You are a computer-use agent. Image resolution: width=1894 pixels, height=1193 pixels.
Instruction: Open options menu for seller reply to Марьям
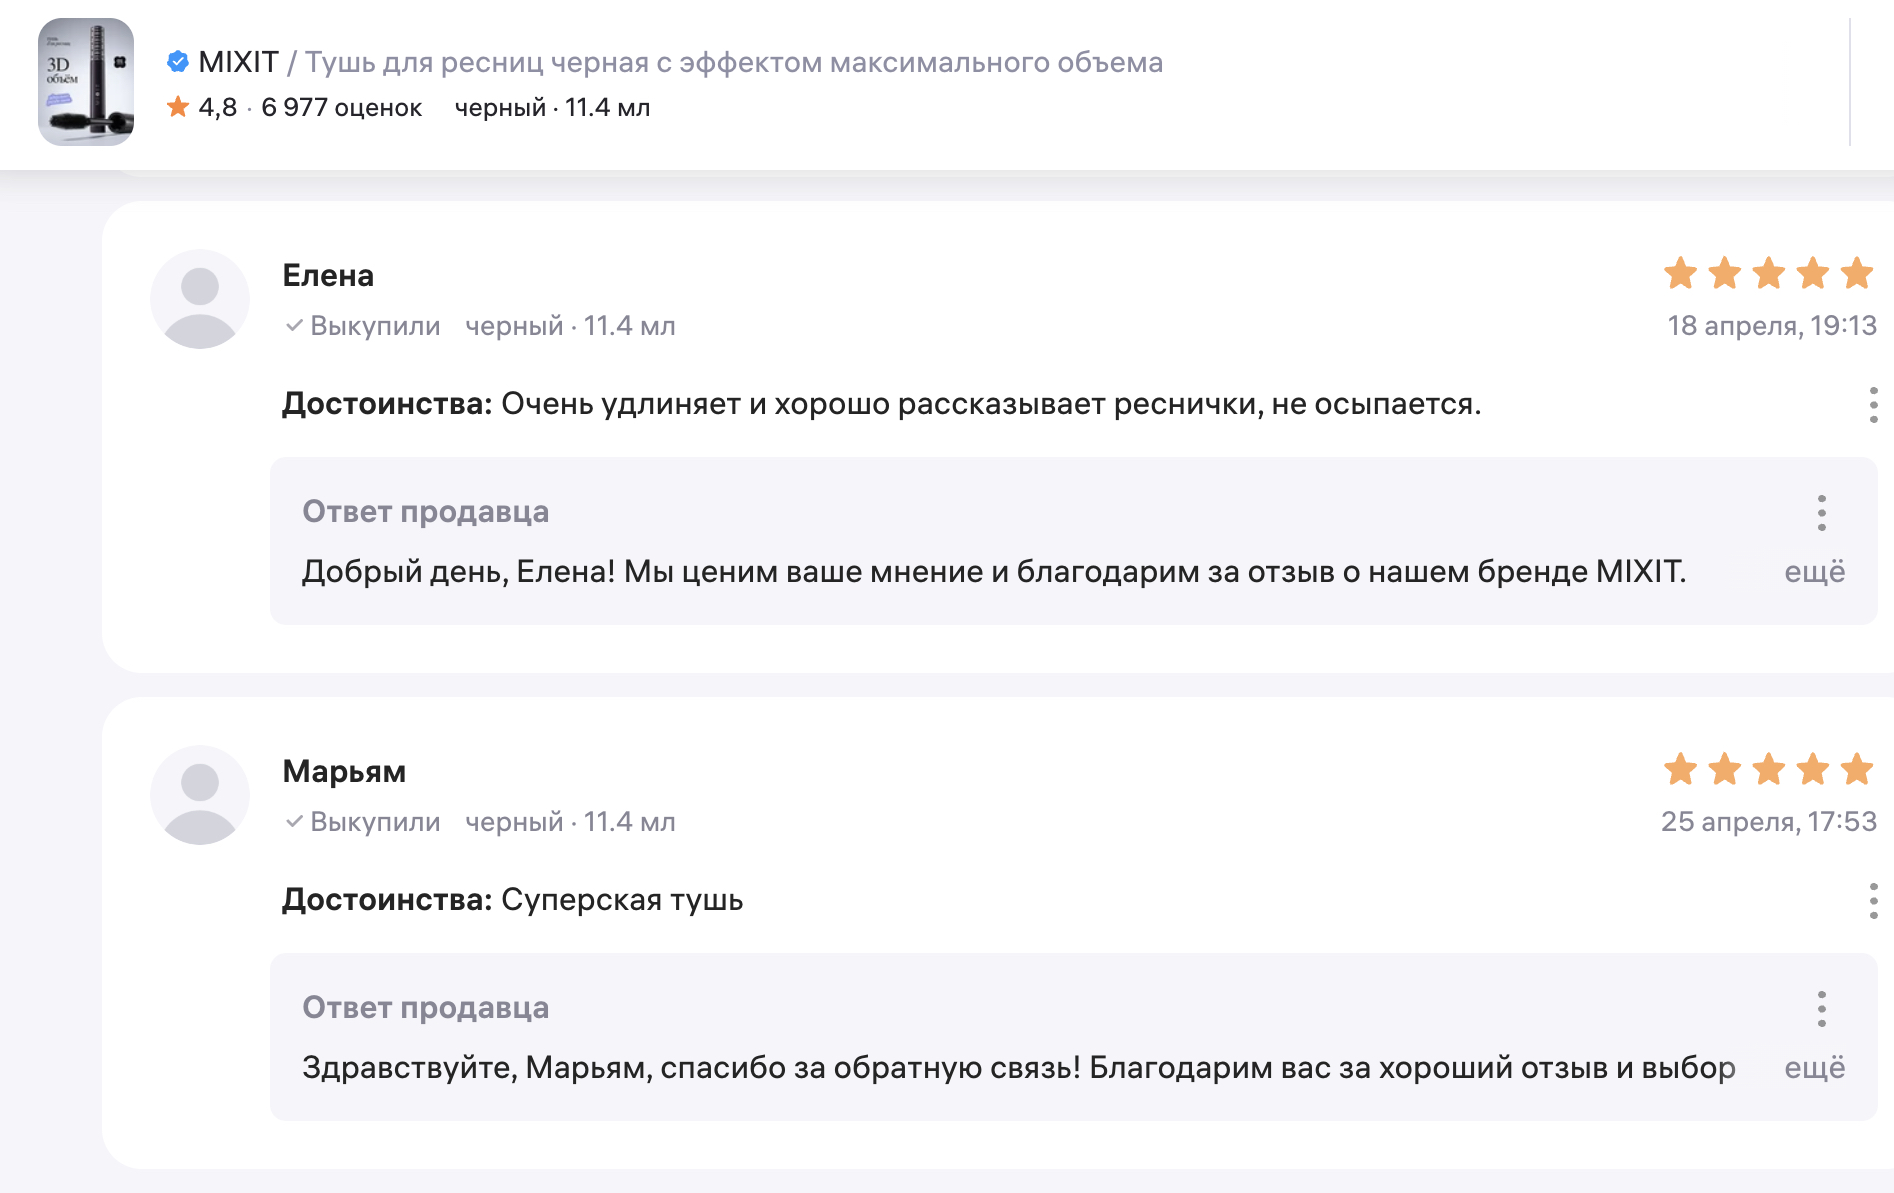tap(1822, 1009)
